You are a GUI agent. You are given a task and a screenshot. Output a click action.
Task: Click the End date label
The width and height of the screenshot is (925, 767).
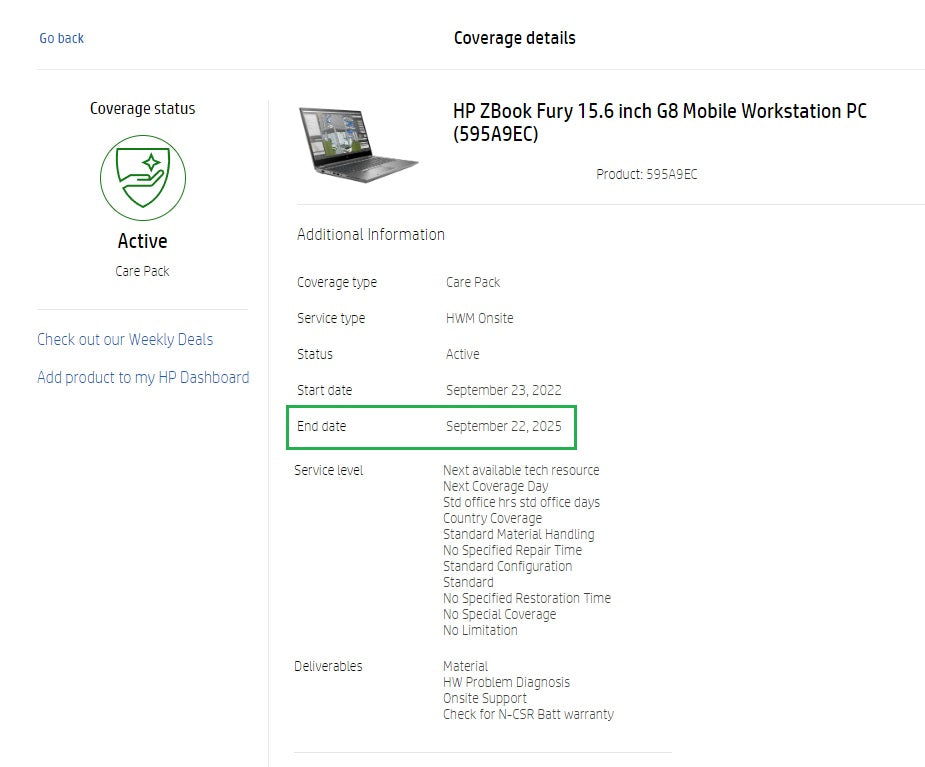pyautogui.click(x=321, y=426)
